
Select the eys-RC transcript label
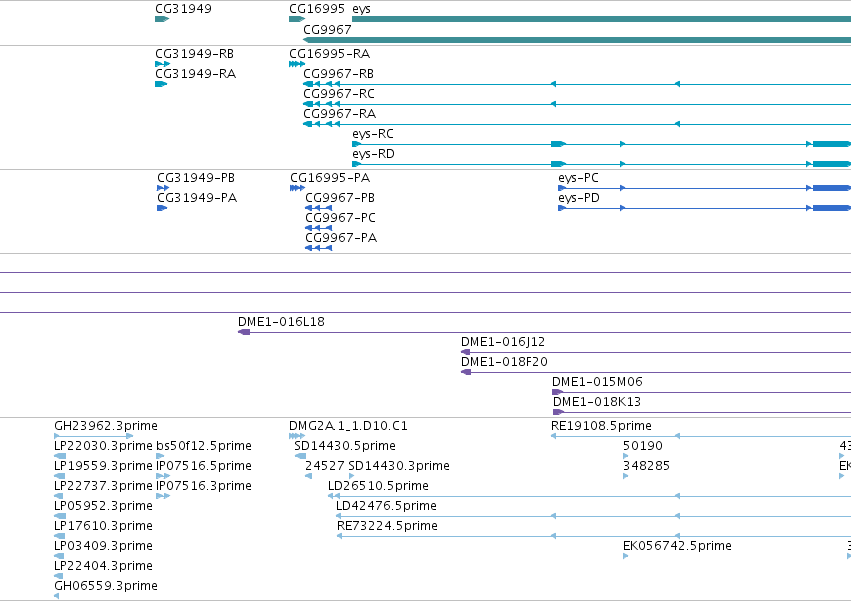(373, 134)
